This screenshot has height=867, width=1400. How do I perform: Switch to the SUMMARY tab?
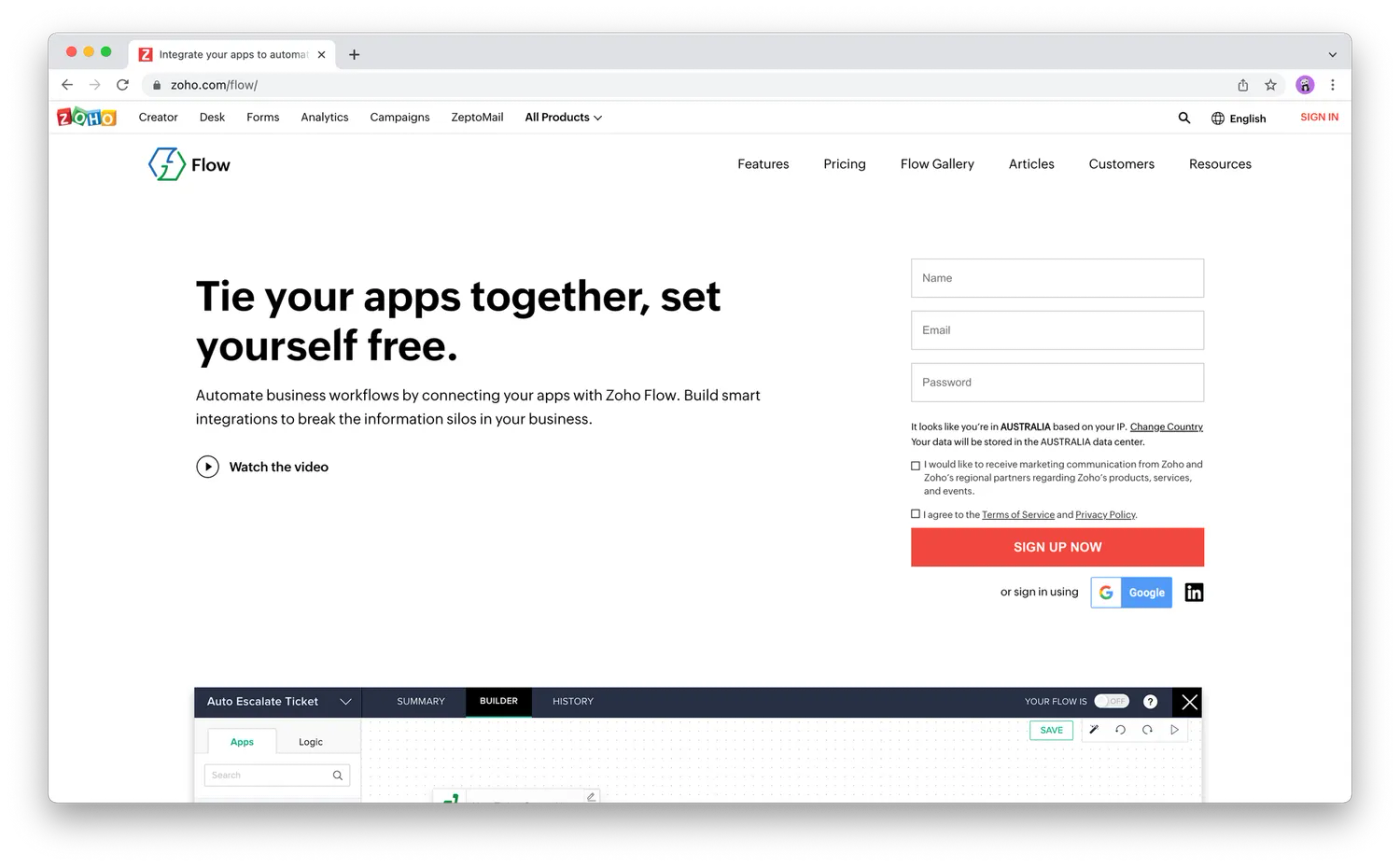(421, 701)
